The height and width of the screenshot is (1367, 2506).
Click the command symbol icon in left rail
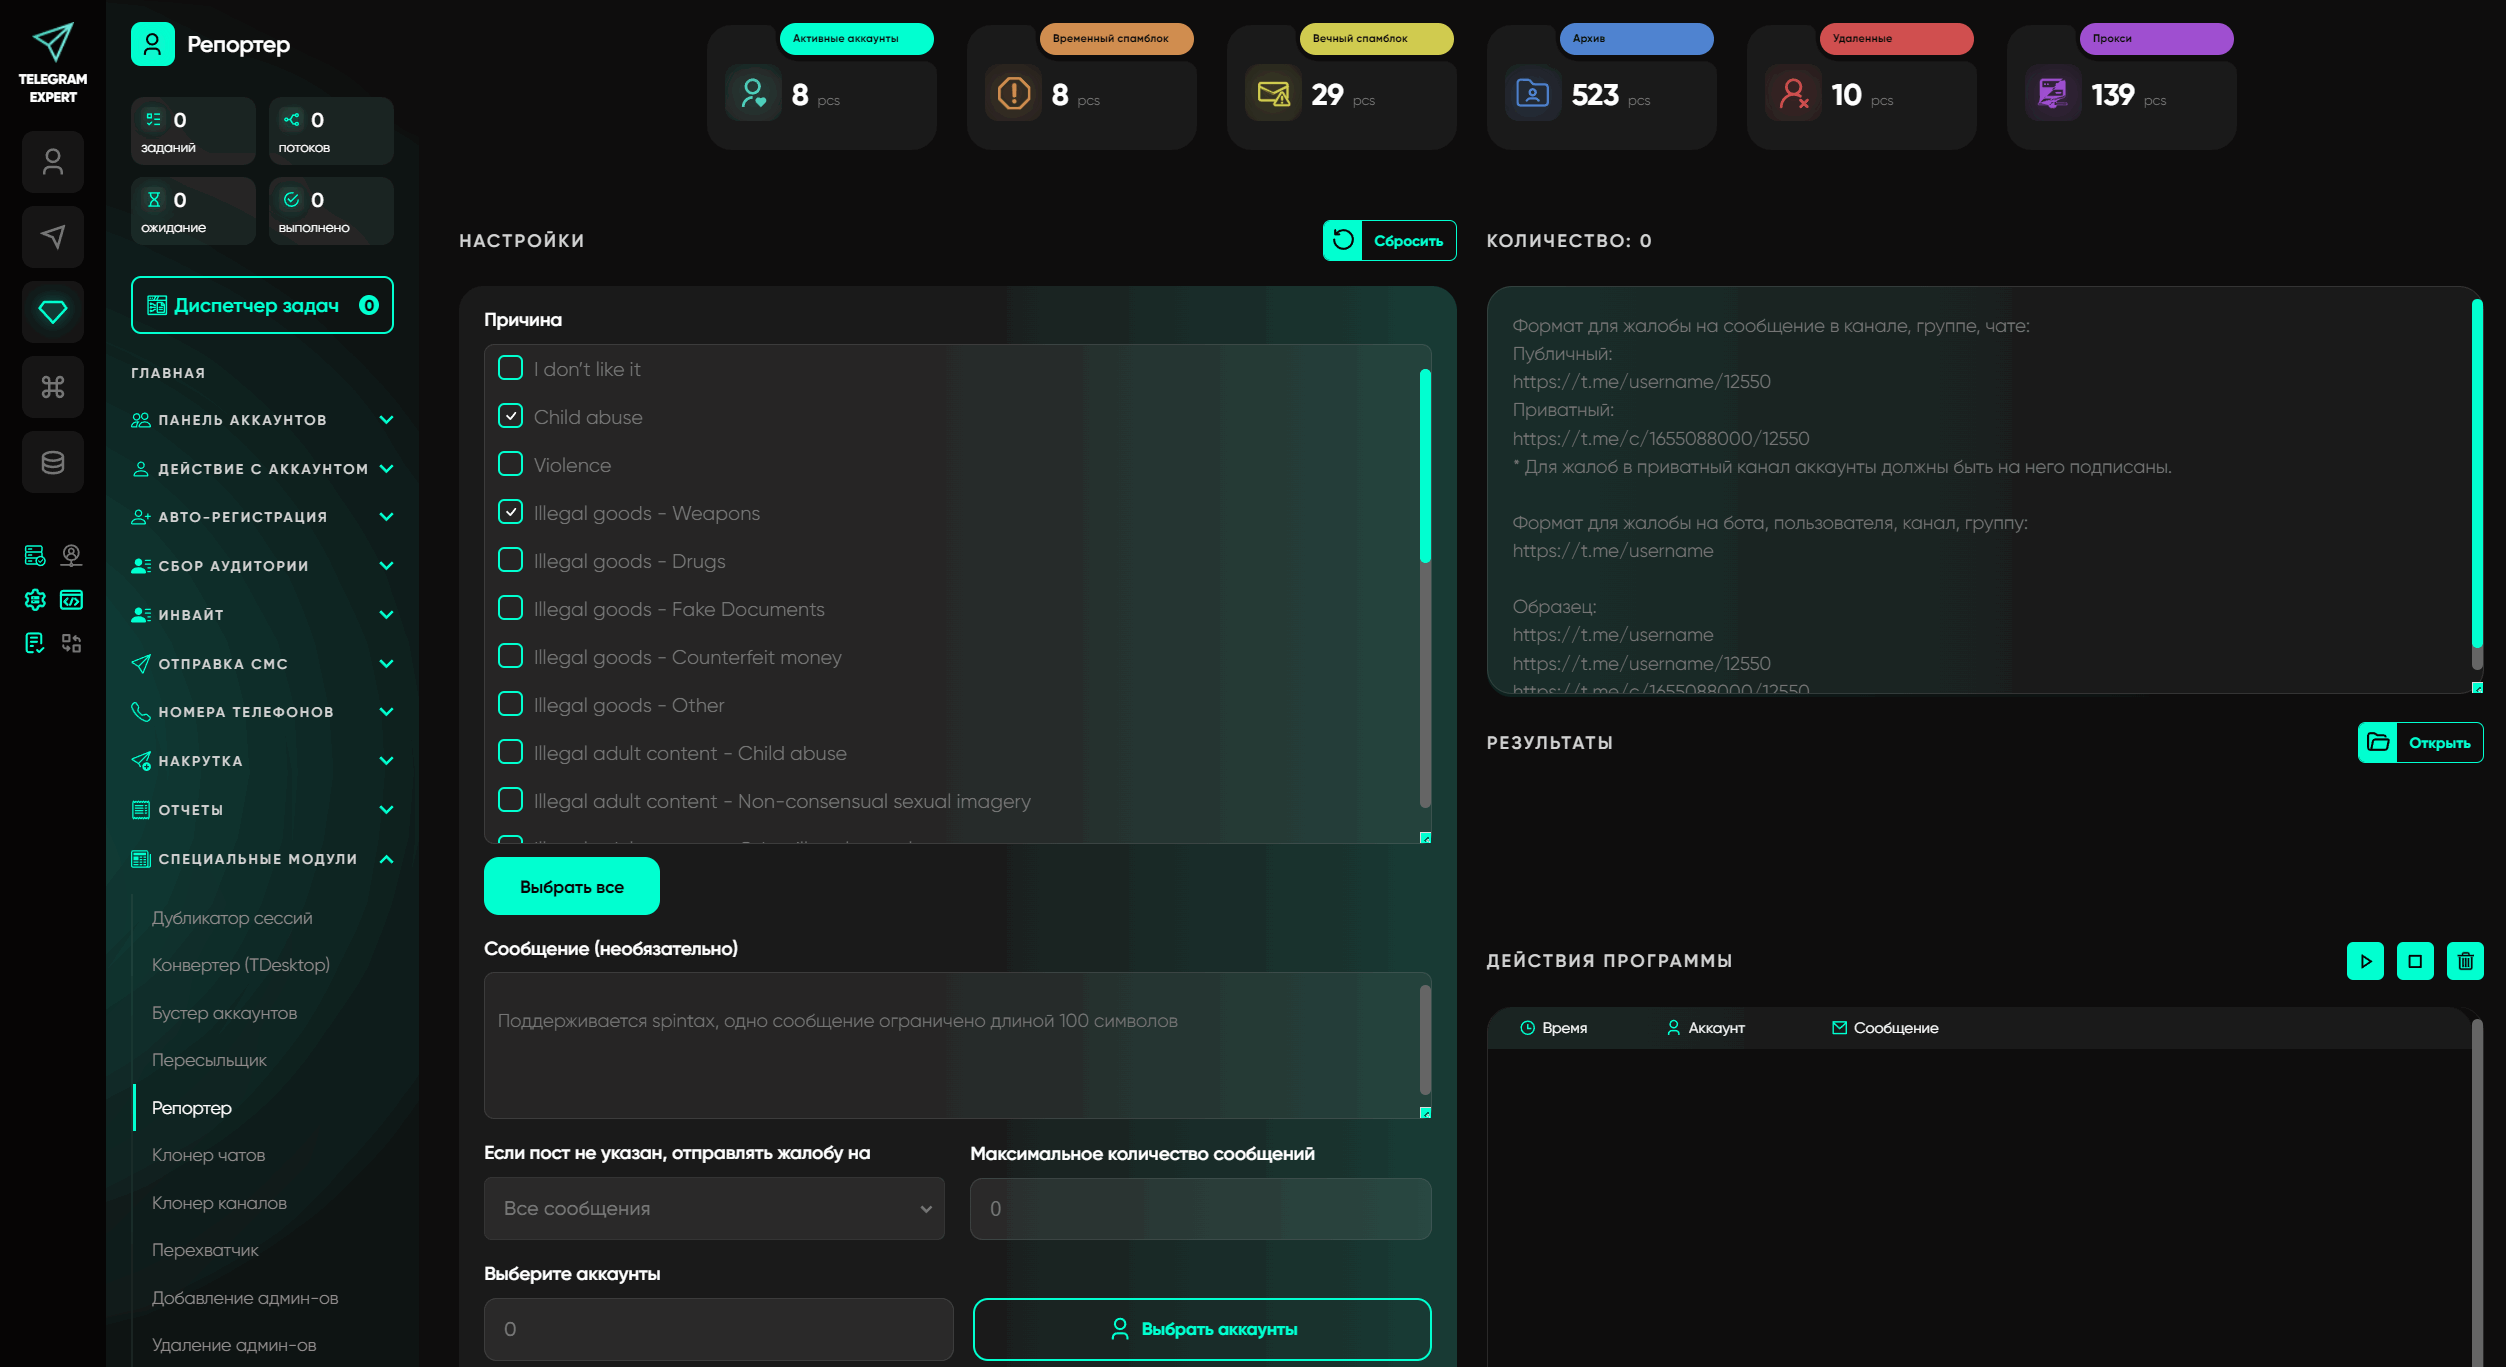[x=53, y=387]
